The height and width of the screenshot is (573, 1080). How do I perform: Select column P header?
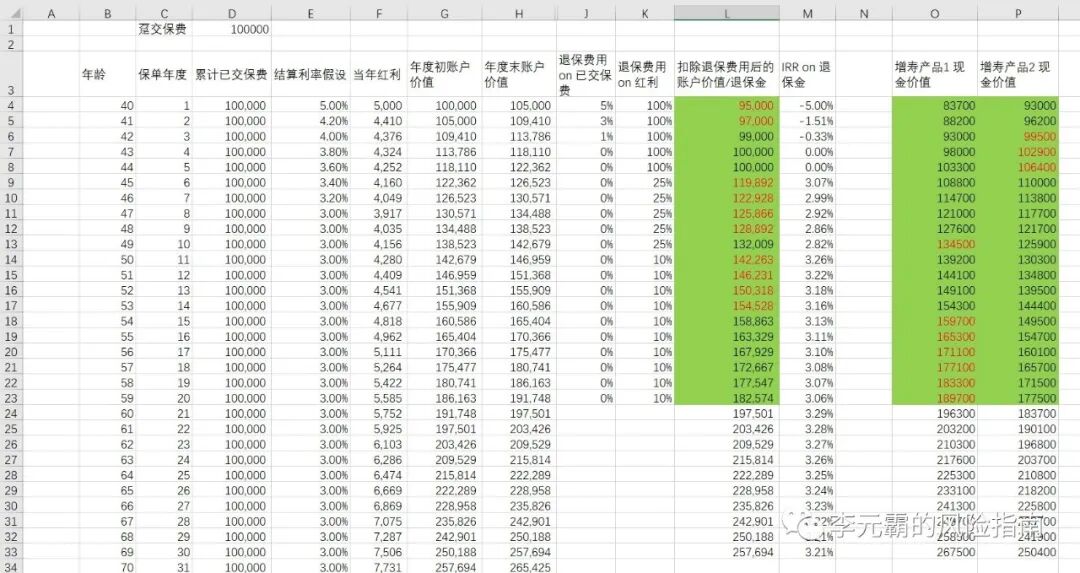[x=1017, y=13]
